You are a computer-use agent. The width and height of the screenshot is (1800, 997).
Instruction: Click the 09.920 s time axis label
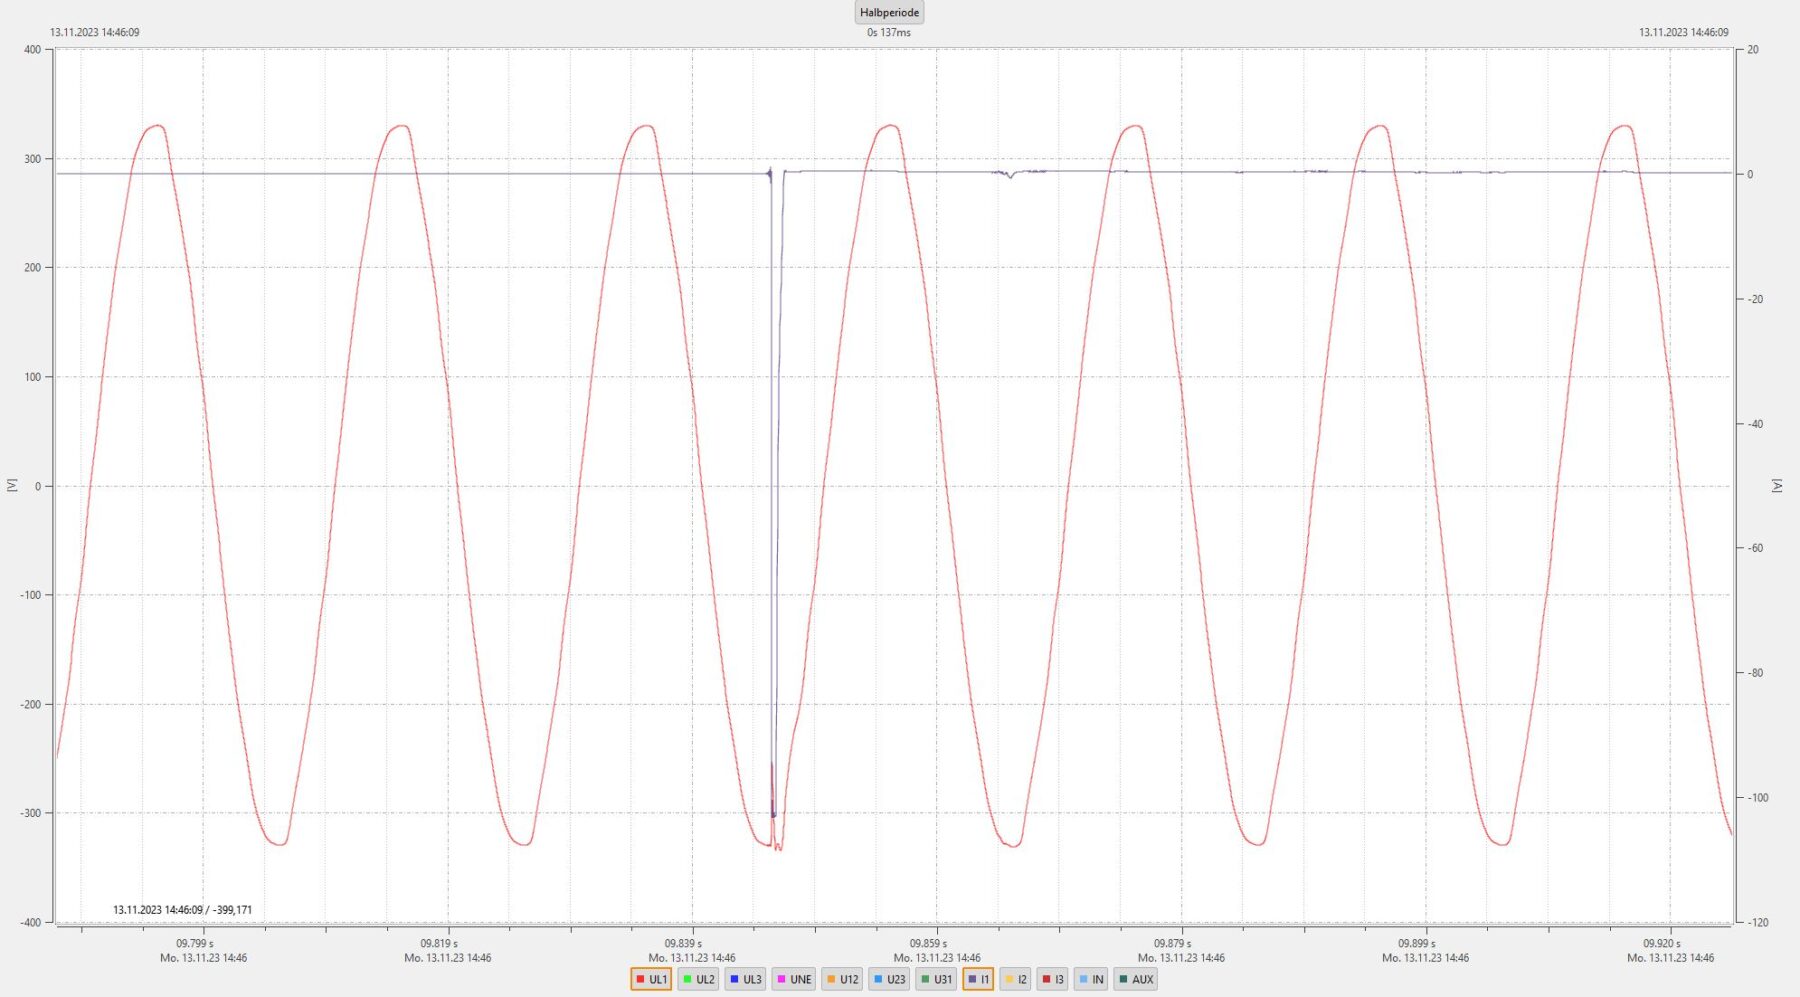pyautogui.click(x=1661, y=943)
